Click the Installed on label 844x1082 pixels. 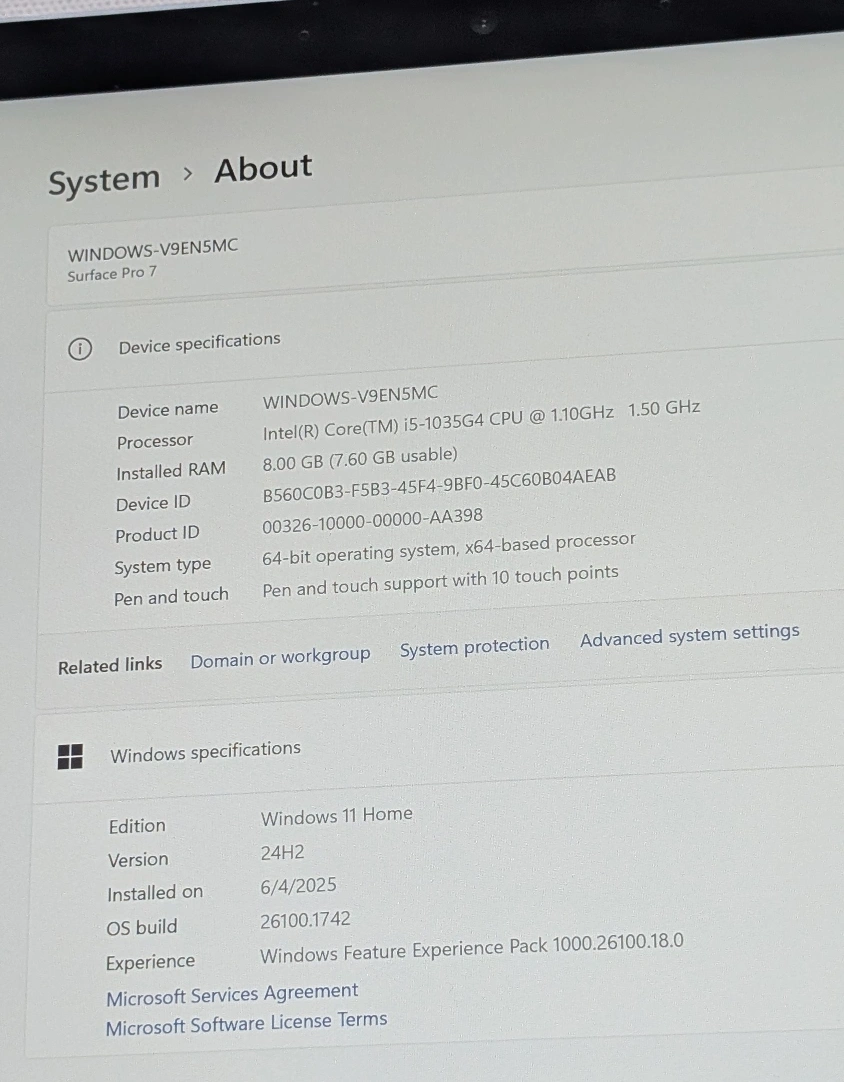click(x=155, y=894)
